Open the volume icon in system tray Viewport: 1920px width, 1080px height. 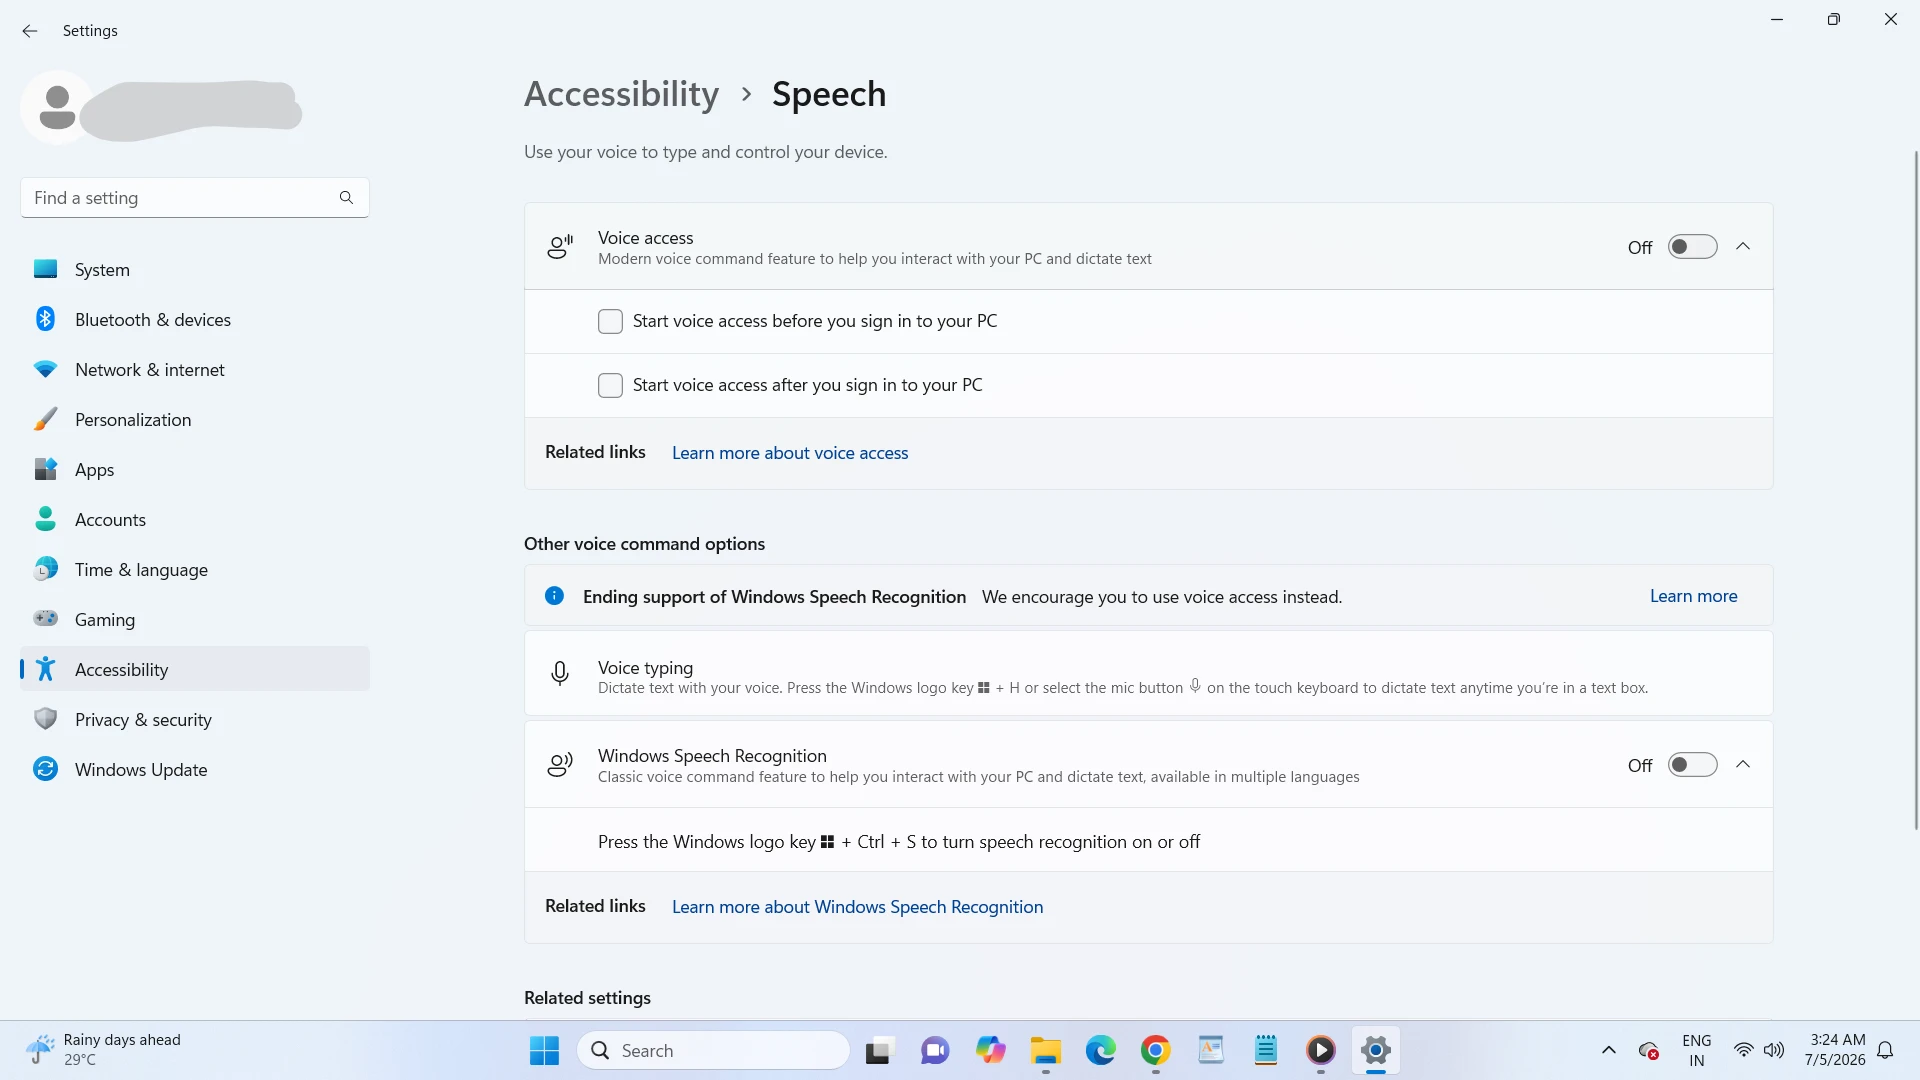pos(1774,1050)
